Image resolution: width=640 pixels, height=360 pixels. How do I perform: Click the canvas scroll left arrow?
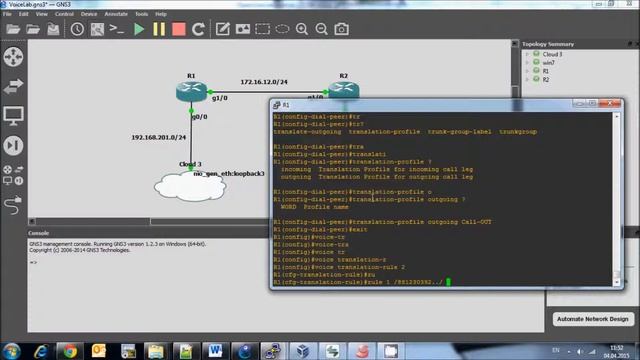pyautogui.click(x=32, y=221)
